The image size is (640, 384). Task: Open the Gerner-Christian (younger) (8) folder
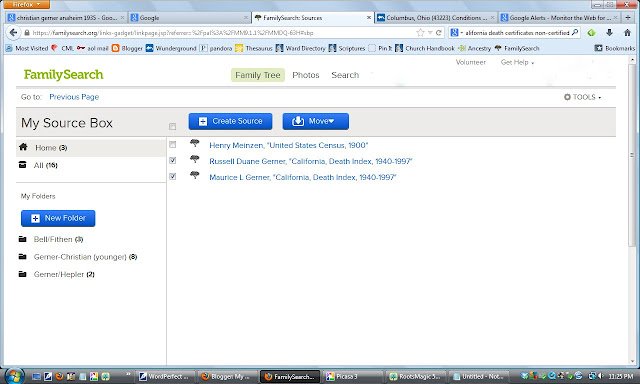(85, 257)
